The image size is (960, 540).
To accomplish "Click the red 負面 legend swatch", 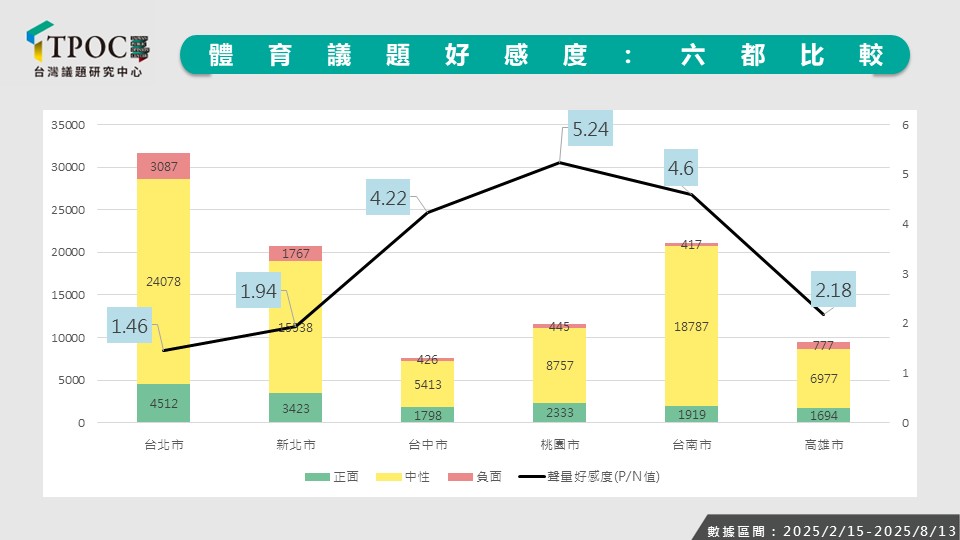I will (460, 477).
